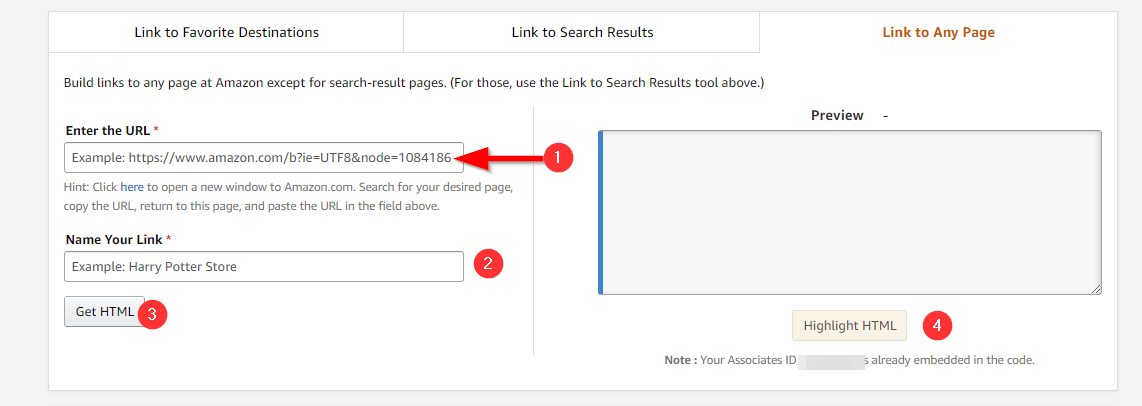
Task: Click the red circle numbered 4
Action: [937, 326]
